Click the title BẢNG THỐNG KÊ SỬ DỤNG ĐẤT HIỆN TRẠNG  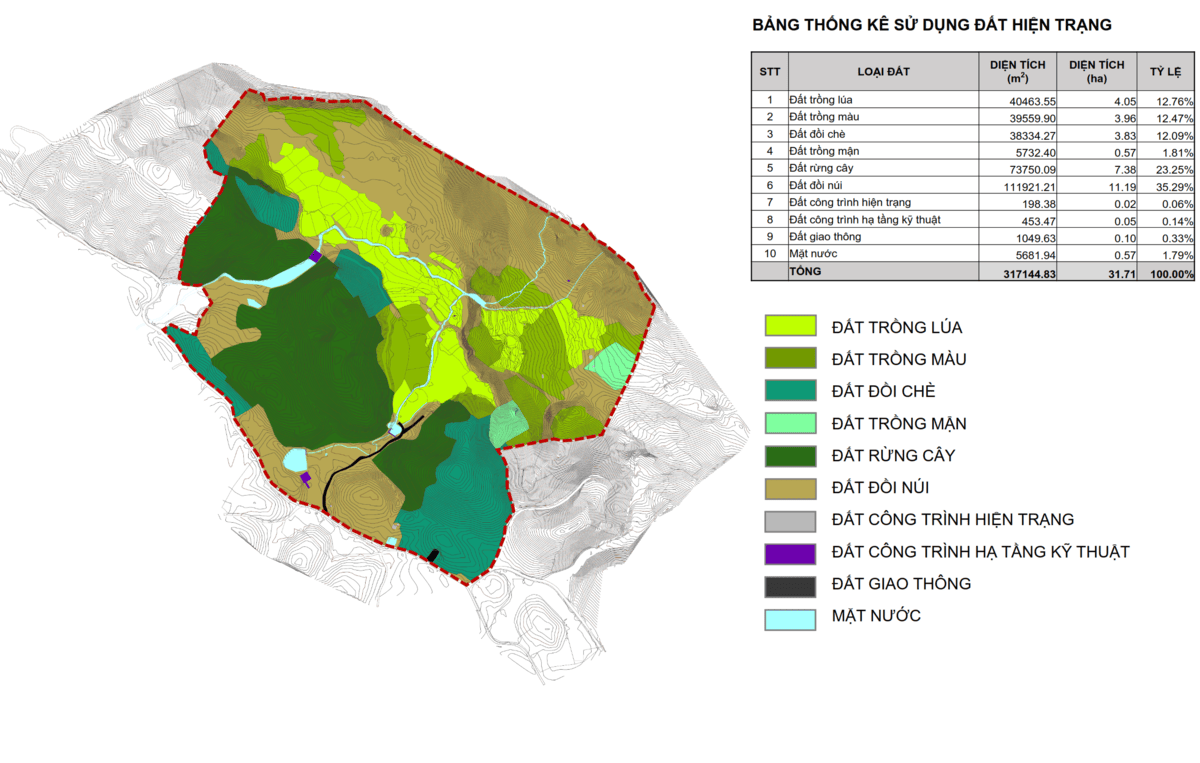932,25
